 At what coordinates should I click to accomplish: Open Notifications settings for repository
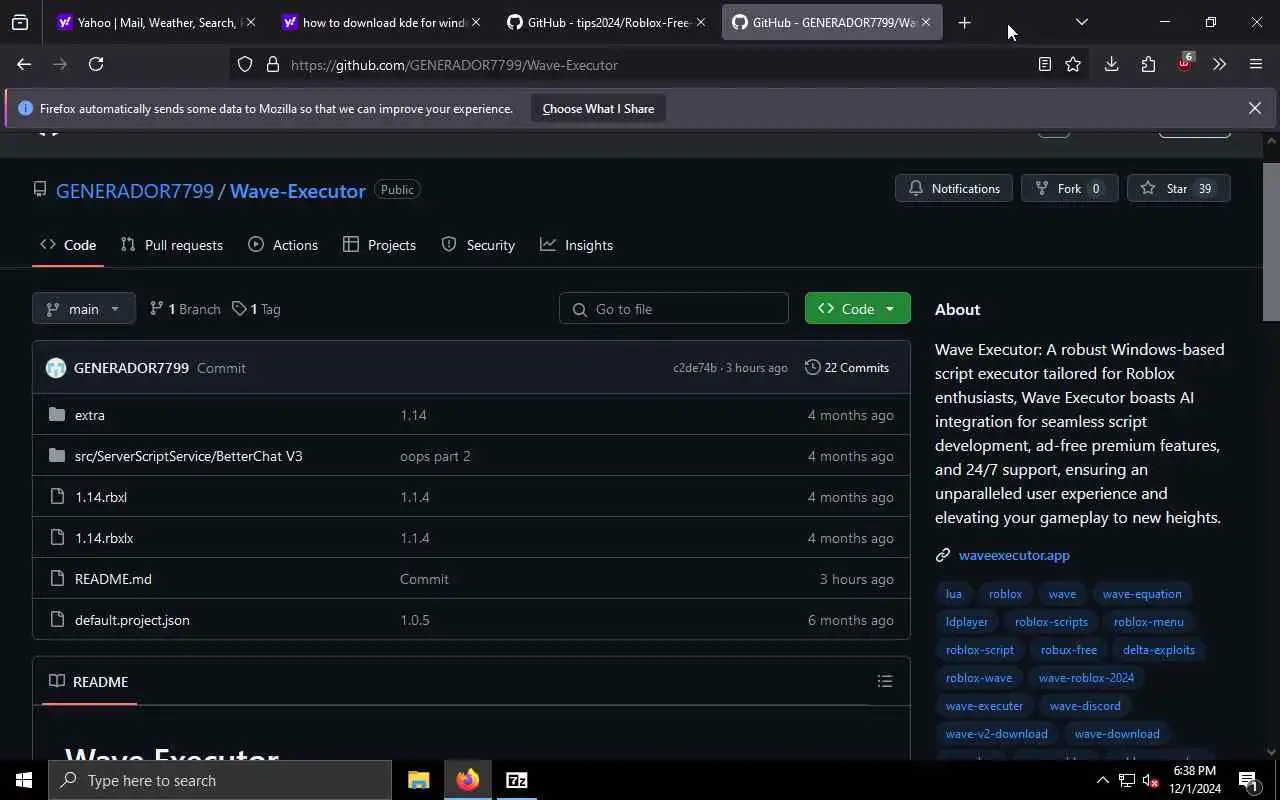(x=954, y=188)
